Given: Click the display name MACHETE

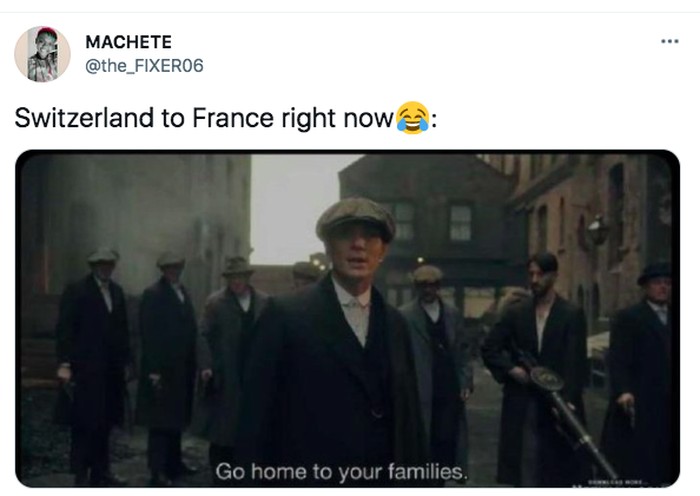Looking at the screenshot, I should tap(129, 42).
